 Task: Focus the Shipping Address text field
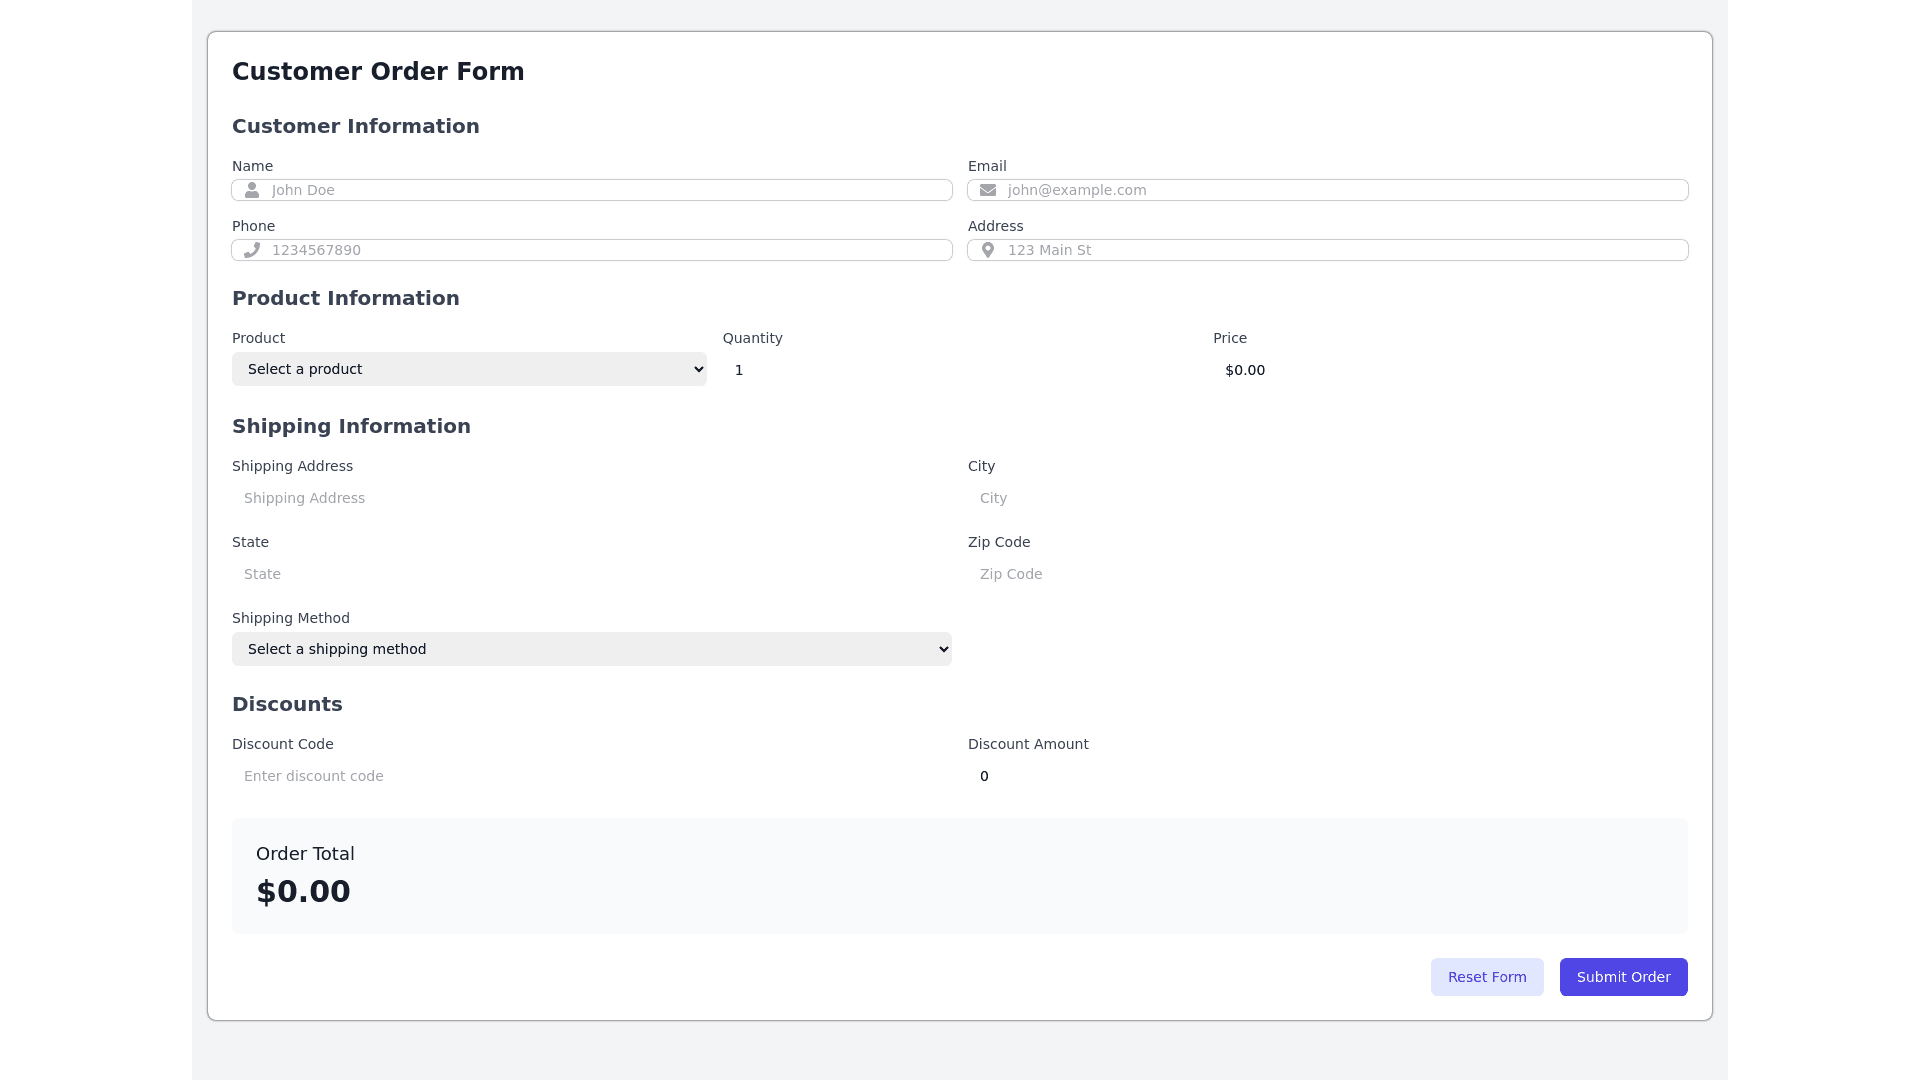[x=591, y=498]
